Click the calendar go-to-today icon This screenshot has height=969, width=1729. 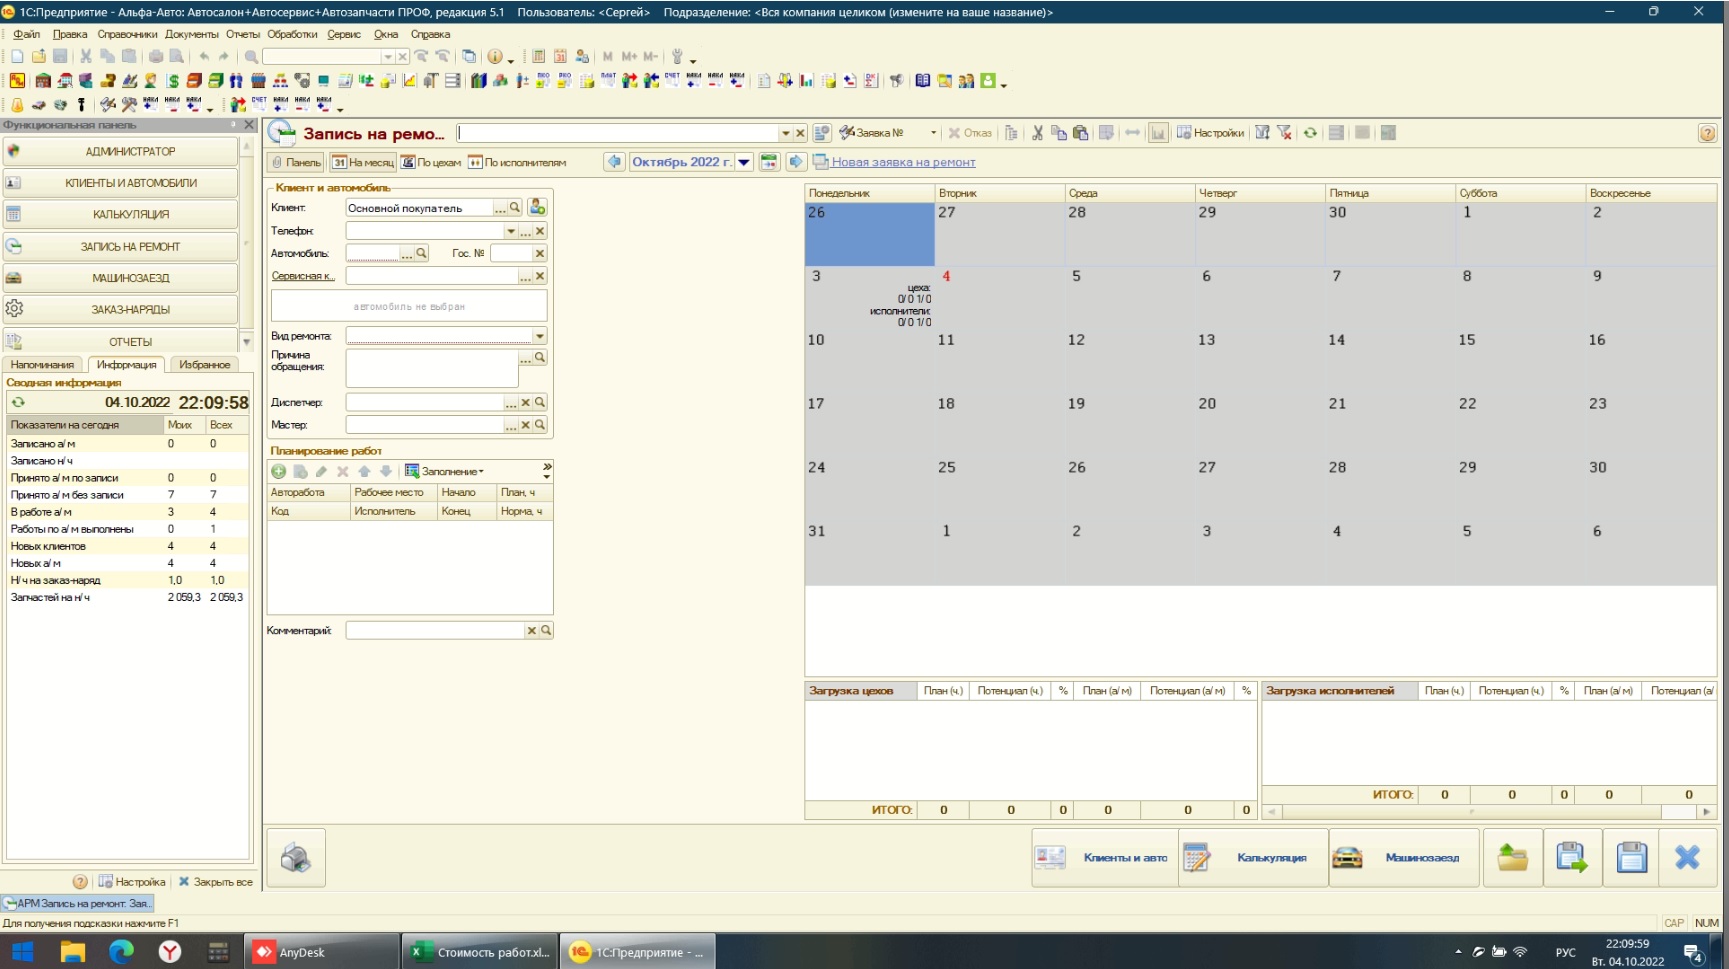coord(769,162)
